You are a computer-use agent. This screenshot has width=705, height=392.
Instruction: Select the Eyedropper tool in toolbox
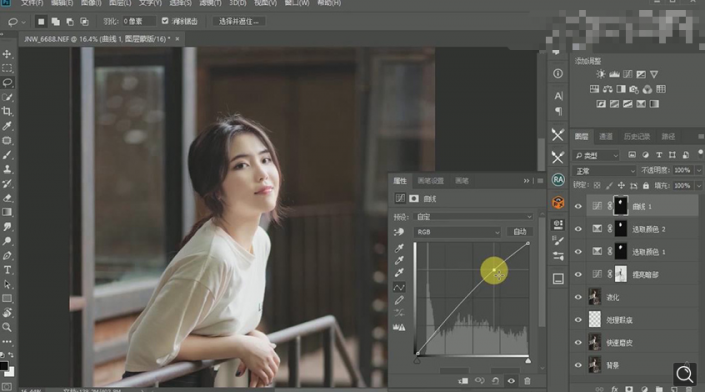coord(7,126)
